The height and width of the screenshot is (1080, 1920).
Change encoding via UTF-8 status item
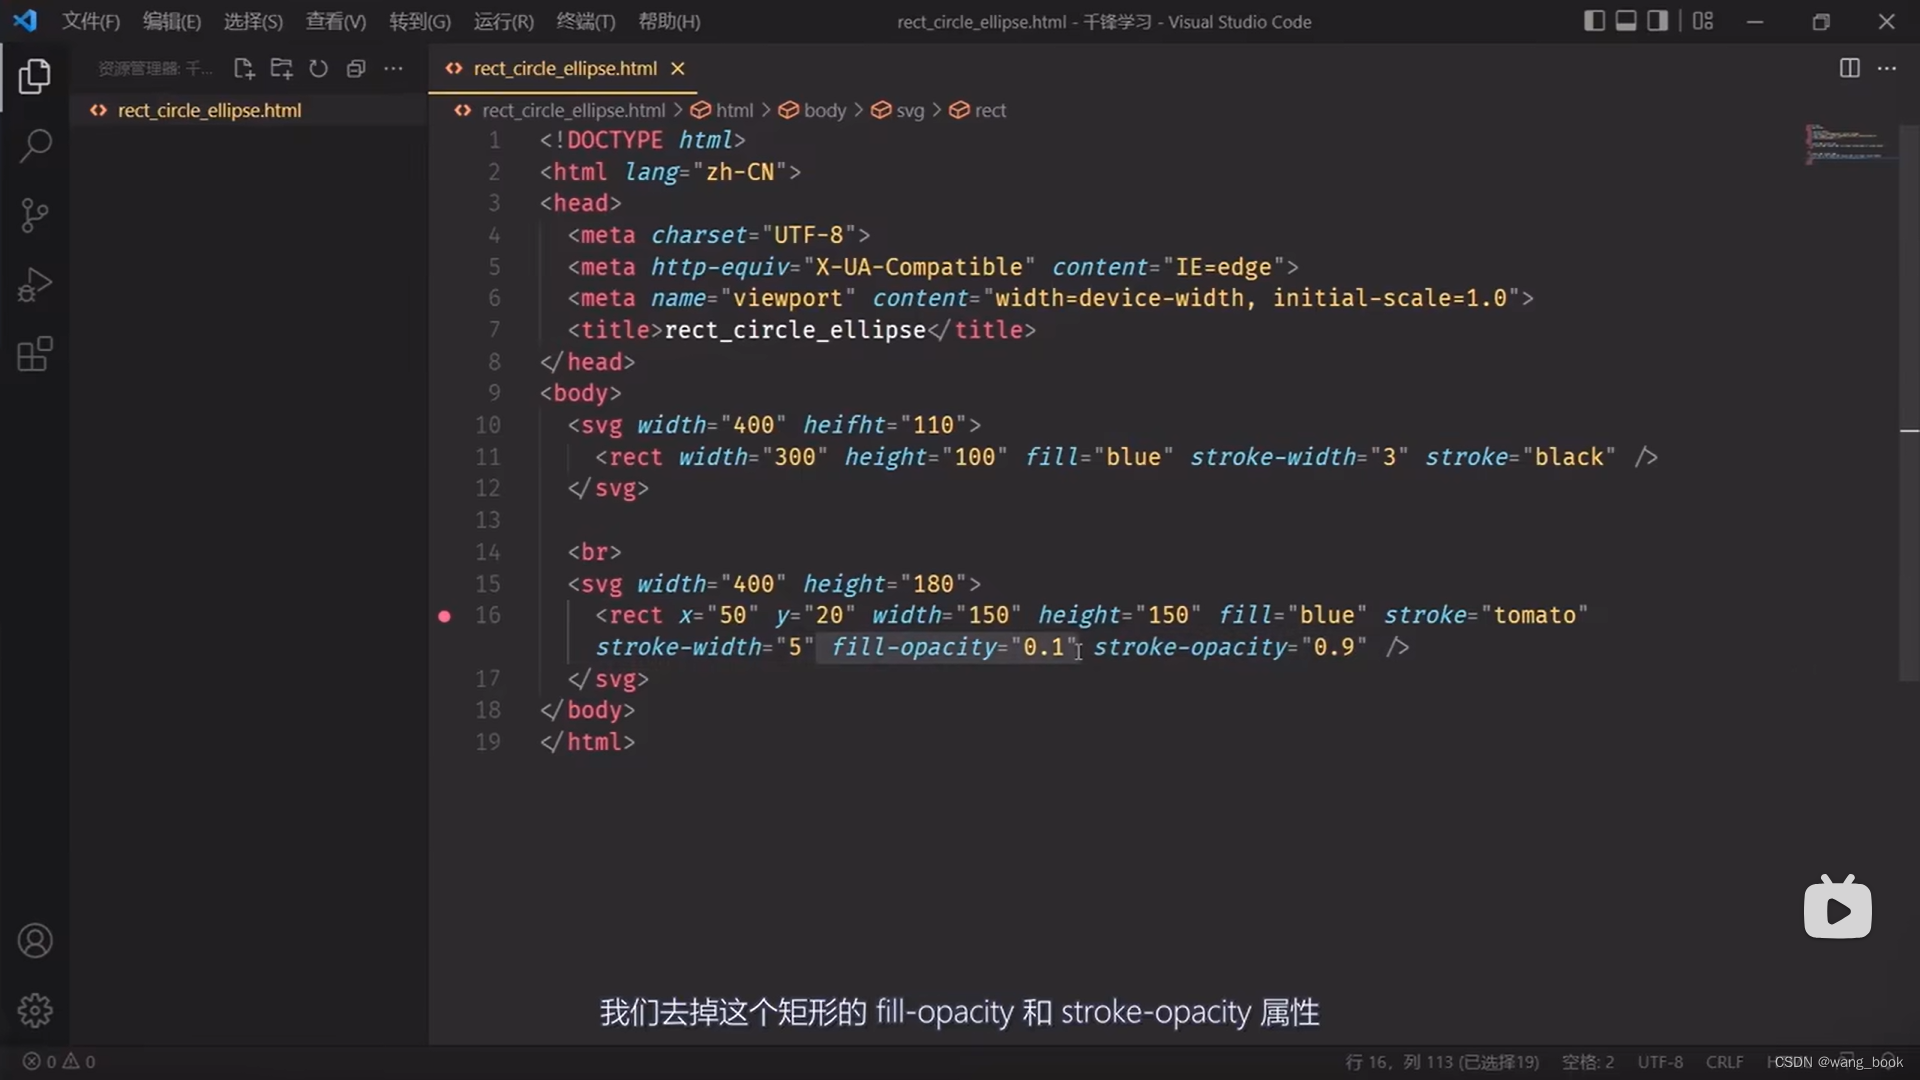(x=1659, y=1061)
